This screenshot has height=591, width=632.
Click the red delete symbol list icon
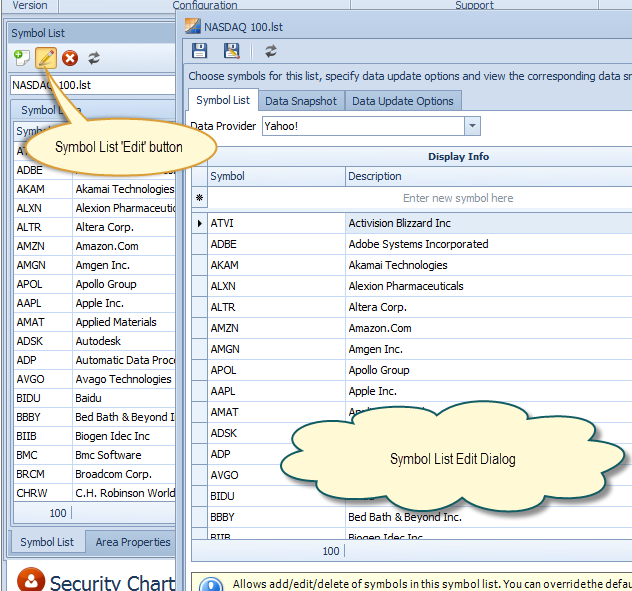(70, 58)
